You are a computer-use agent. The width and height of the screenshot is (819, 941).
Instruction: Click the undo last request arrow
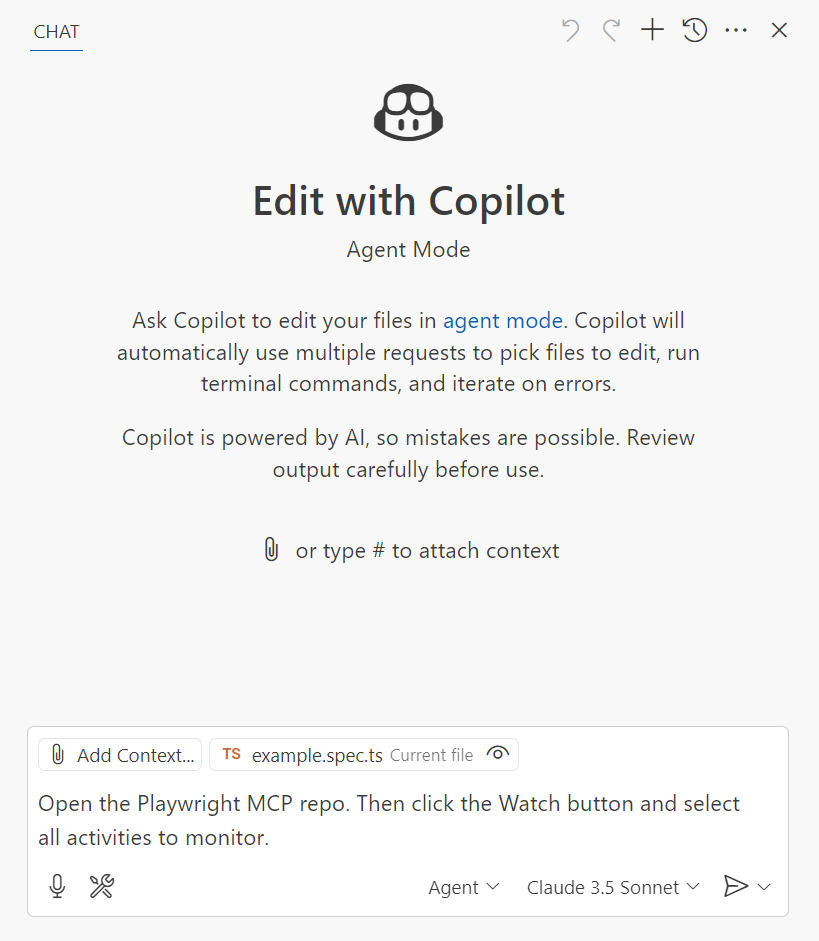[571, 31]
